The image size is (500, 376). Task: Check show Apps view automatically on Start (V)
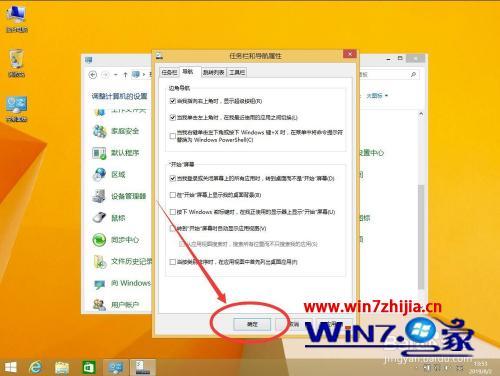tap(173, 228)
